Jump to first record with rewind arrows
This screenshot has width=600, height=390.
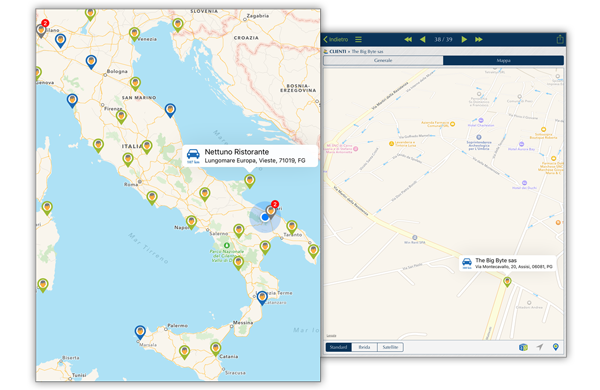tap(408, 39)
